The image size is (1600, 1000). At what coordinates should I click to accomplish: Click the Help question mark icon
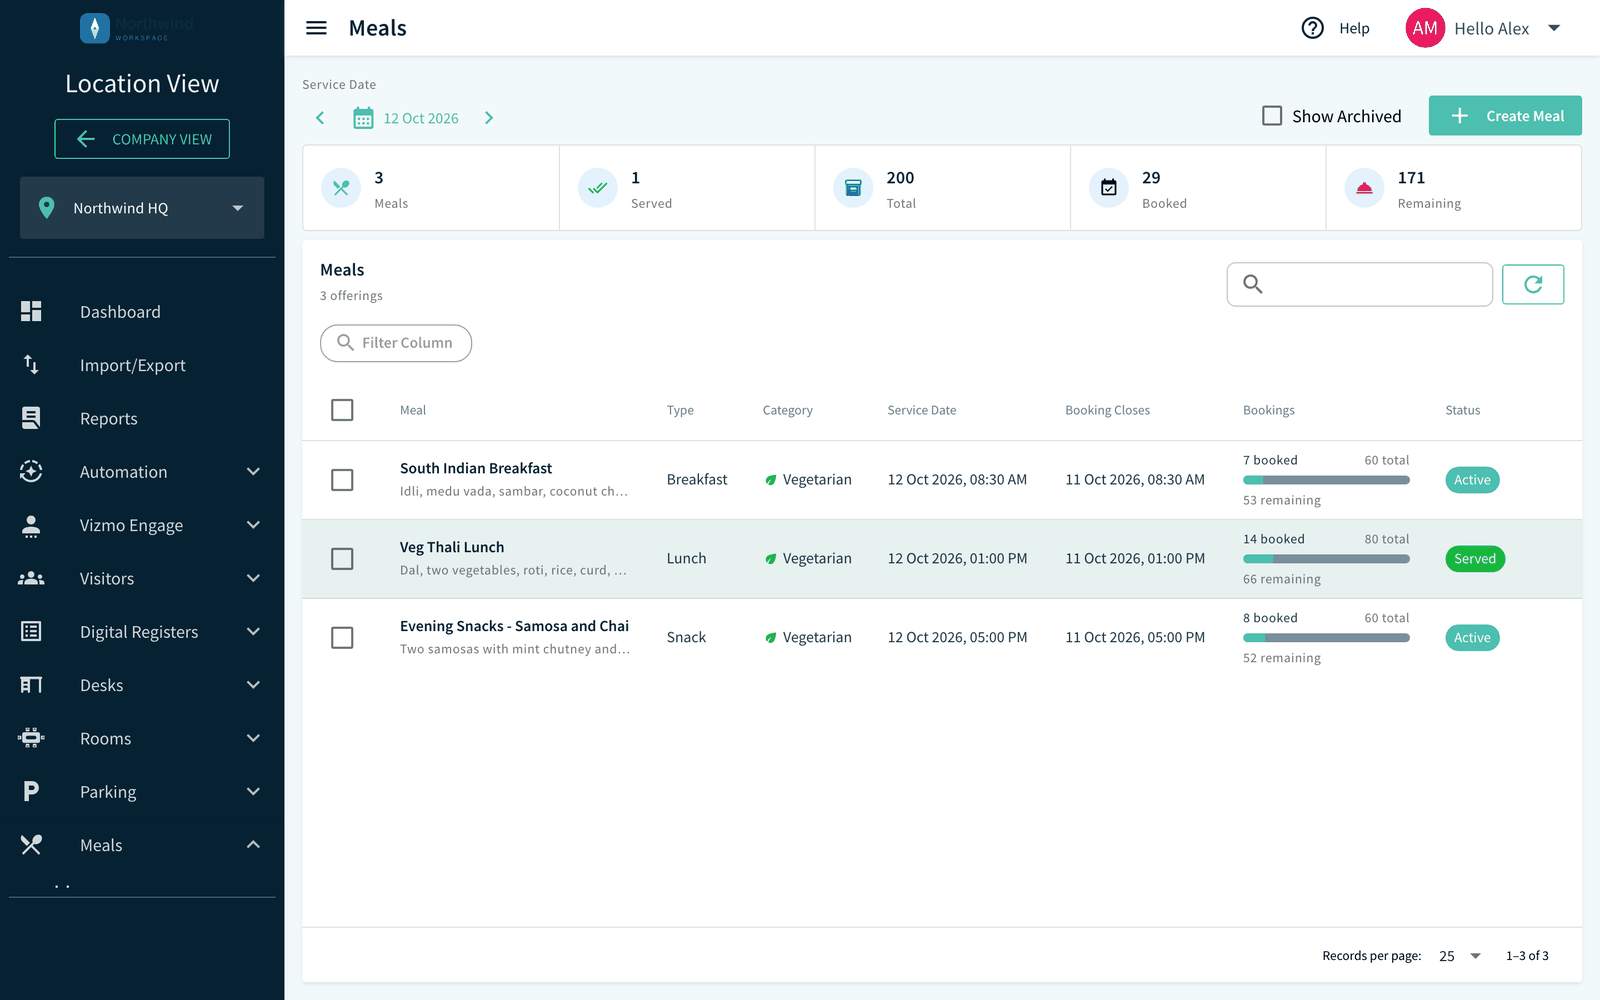[1312, 28]
